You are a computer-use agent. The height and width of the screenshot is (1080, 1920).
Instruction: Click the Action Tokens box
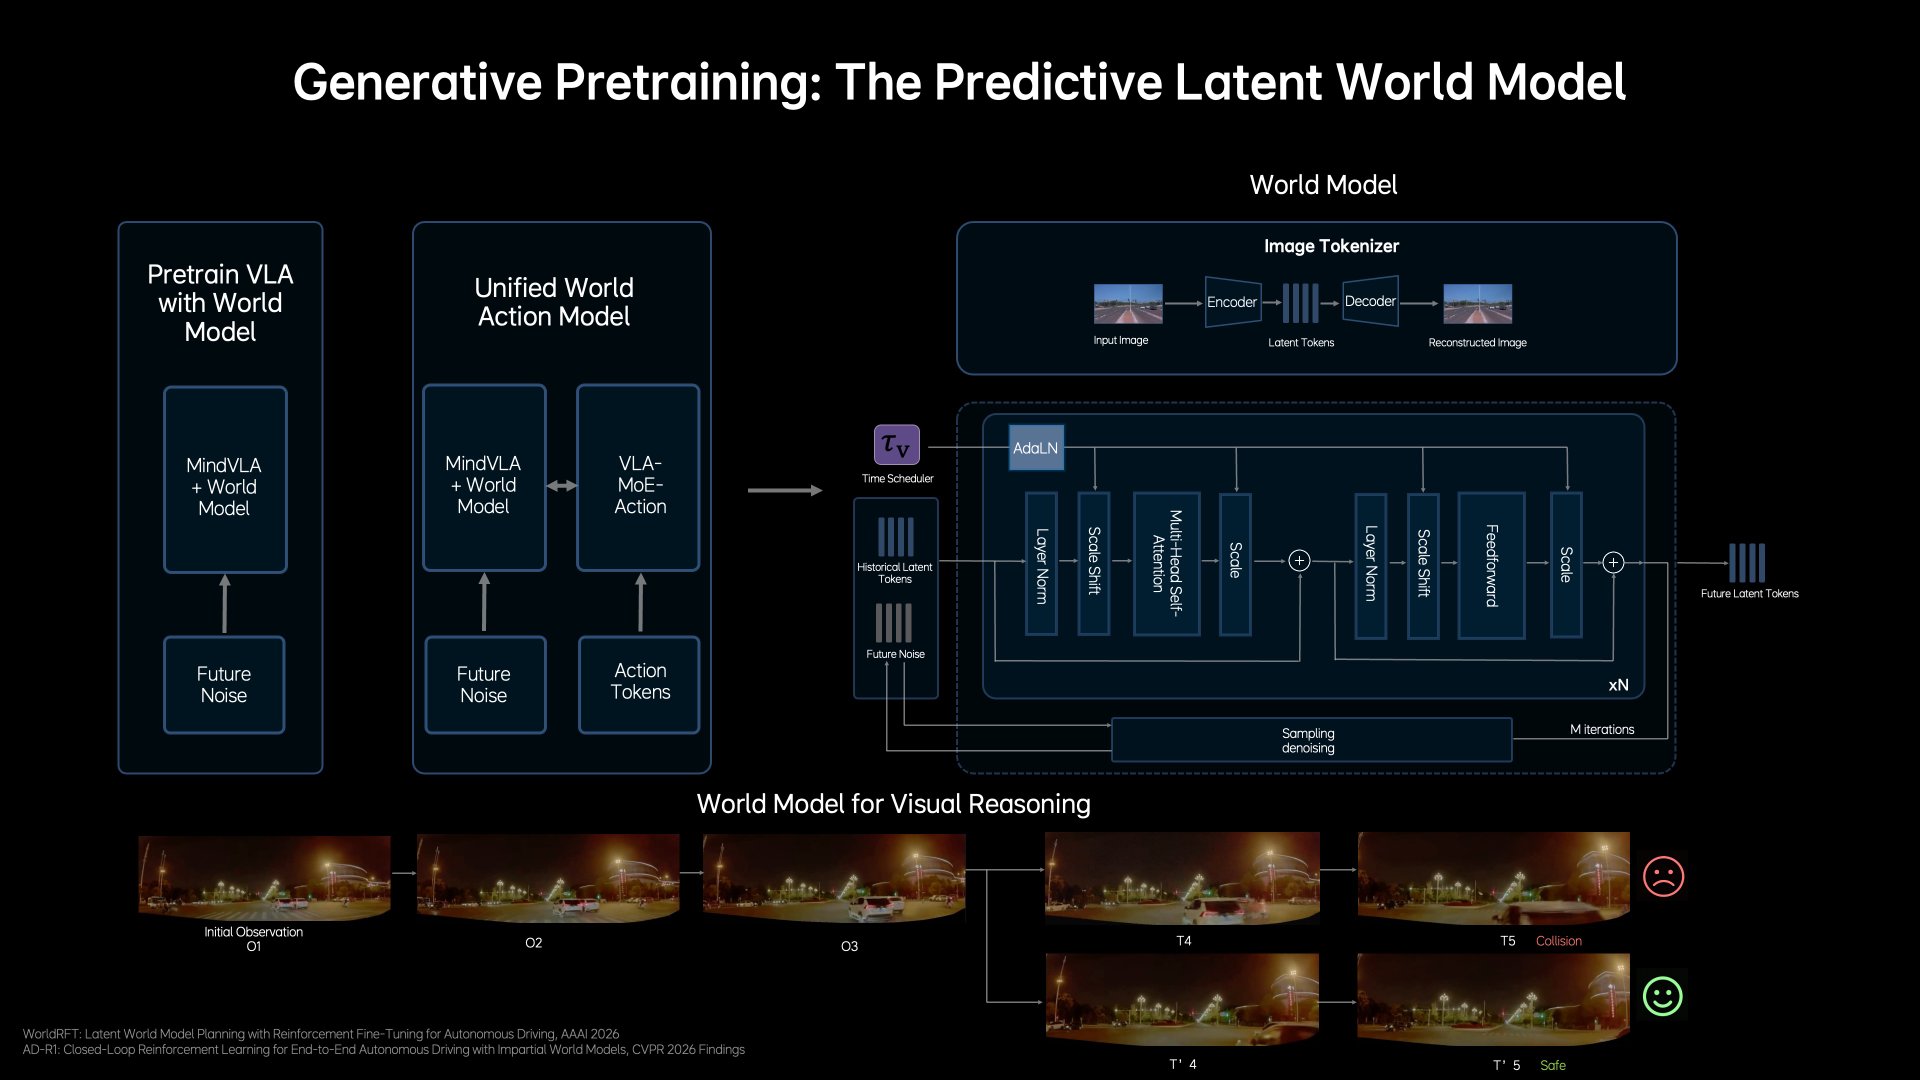tap(639, 684)
